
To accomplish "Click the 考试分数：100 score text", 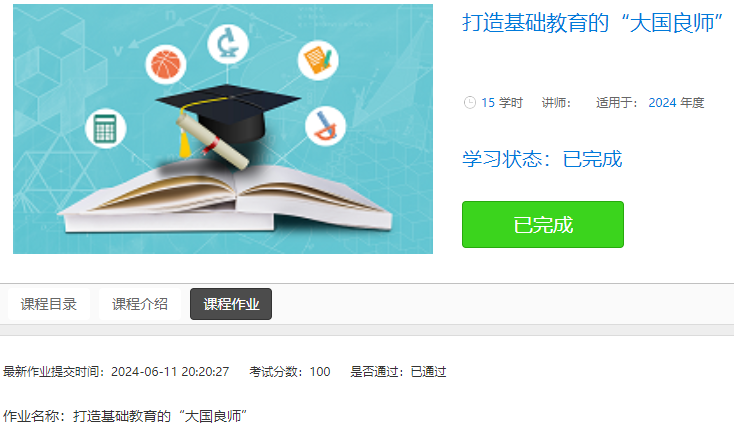I will pyautogui.click(x=290, y=372).
